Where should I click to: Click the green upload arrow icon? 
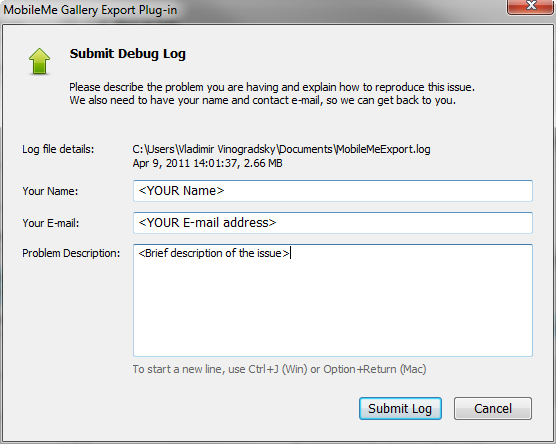39,61
